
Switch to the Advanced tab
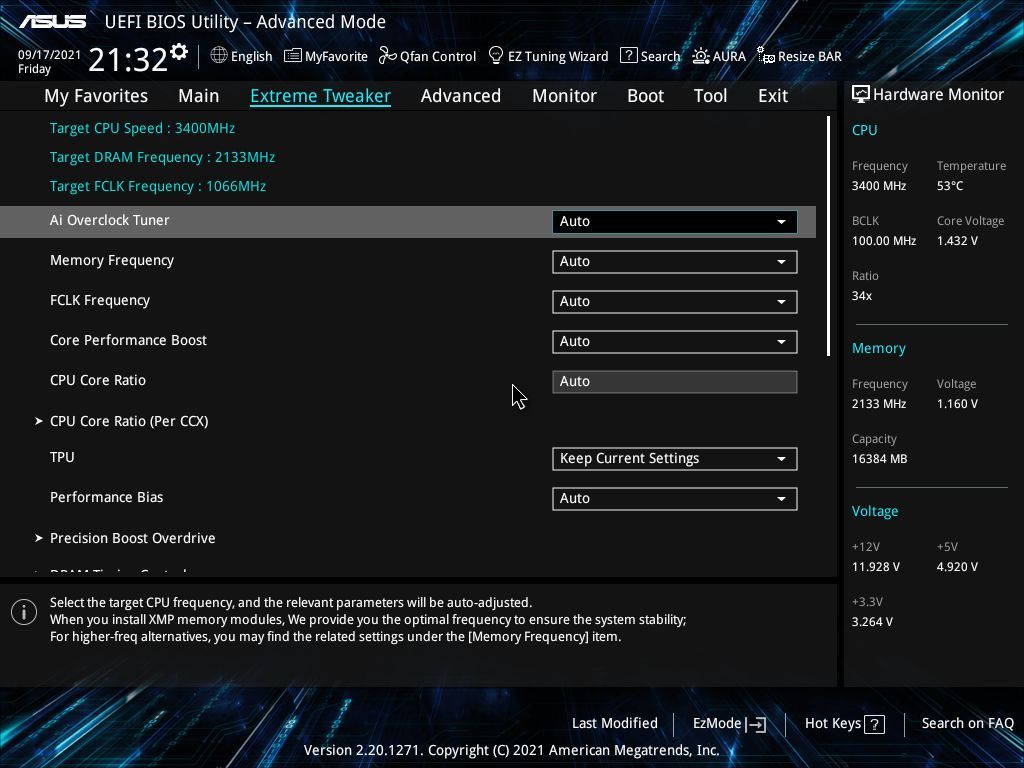(461, 96)
